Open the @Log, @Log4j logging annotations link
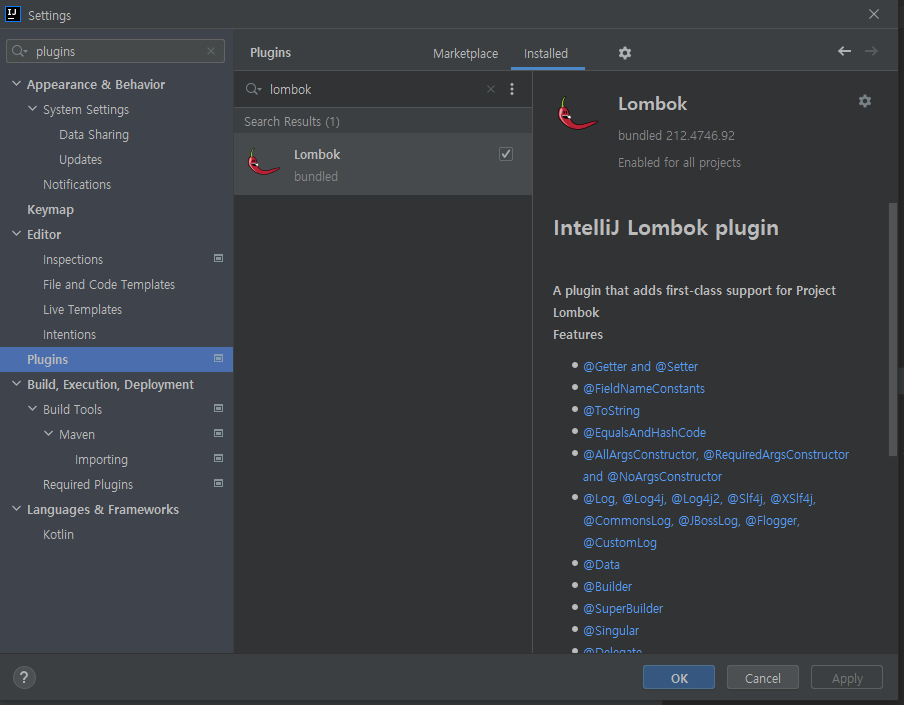The width and height of the screenshot is (904, 705). tap(699, 520)
